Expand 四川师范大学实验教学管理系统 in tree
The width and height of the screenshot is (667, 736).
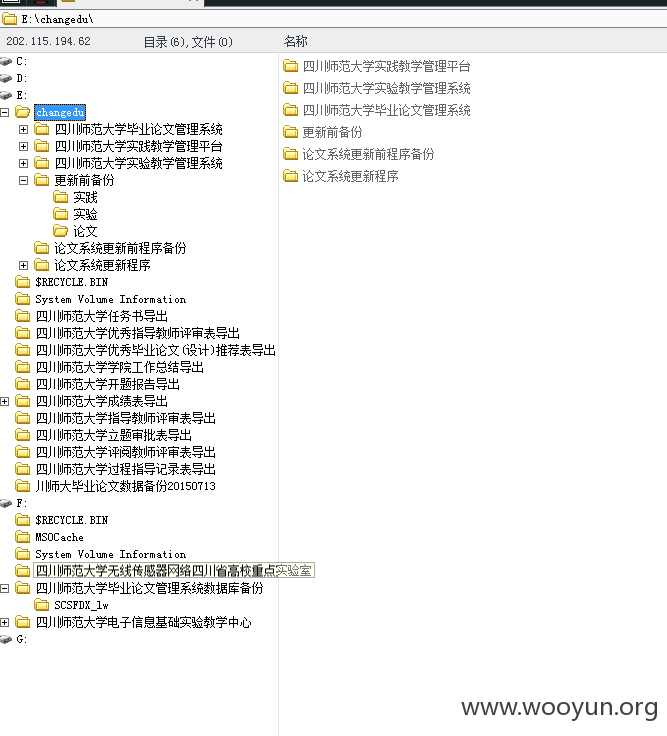(x=23, y=163)
